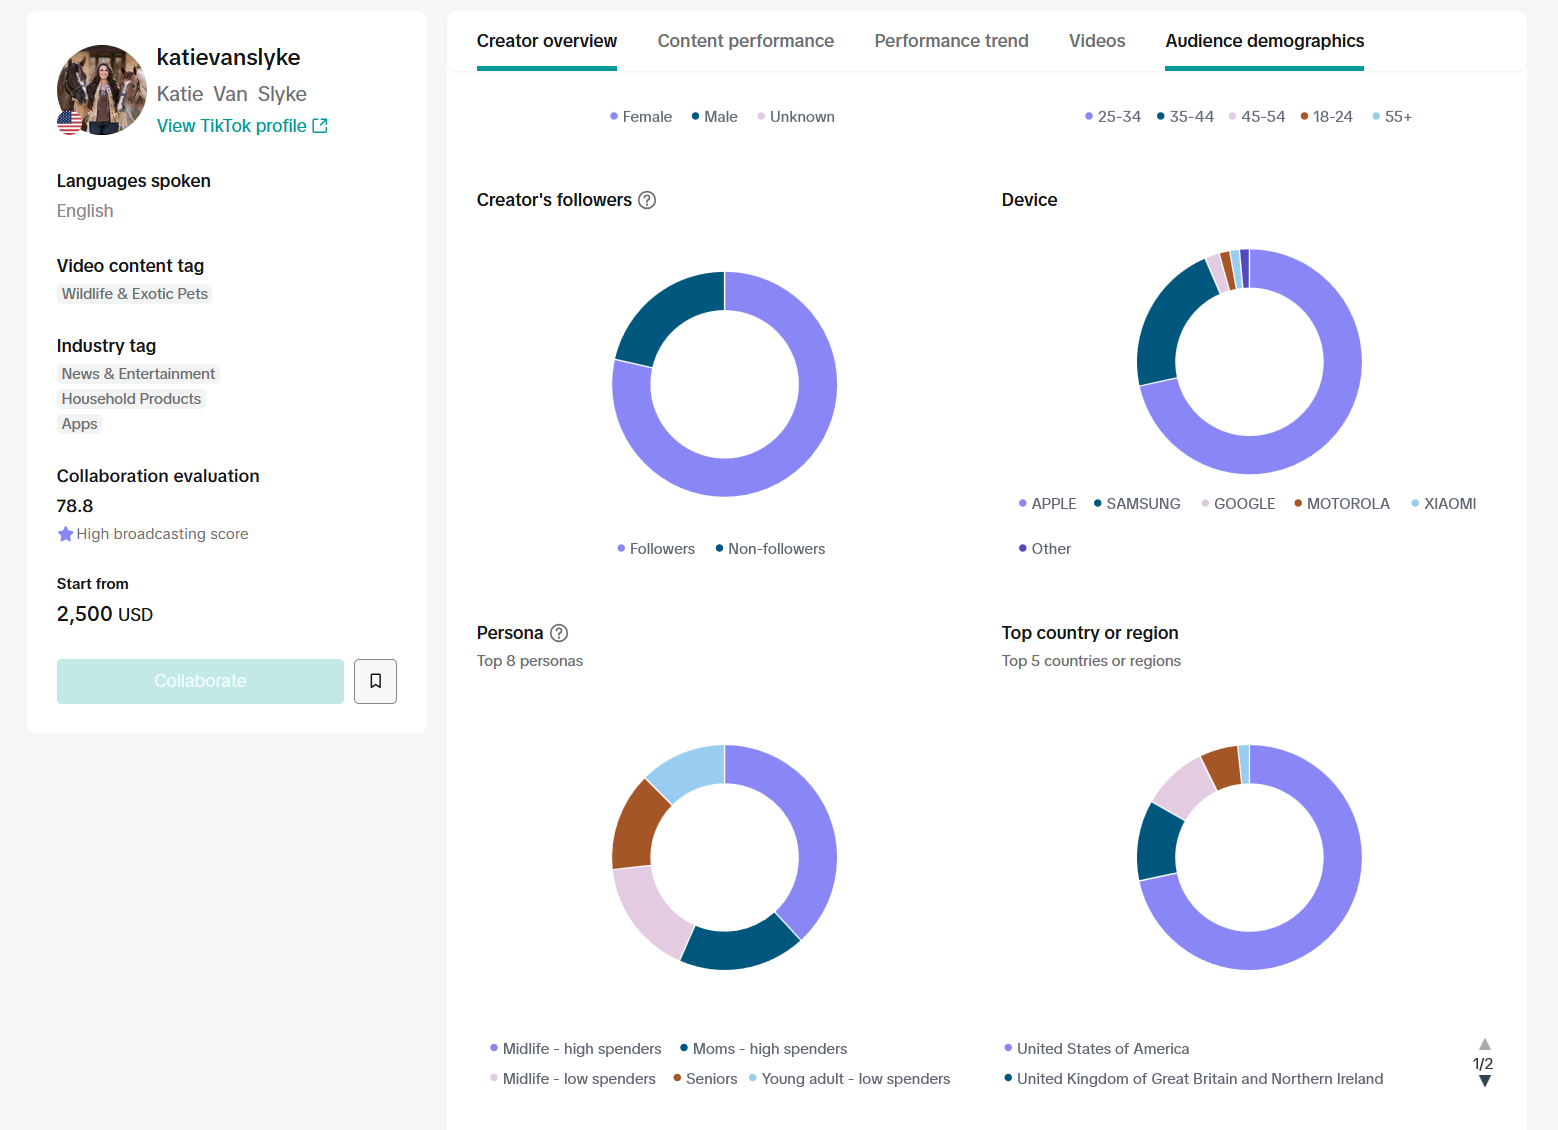Click the star icon by High broadcasting score

66,534
